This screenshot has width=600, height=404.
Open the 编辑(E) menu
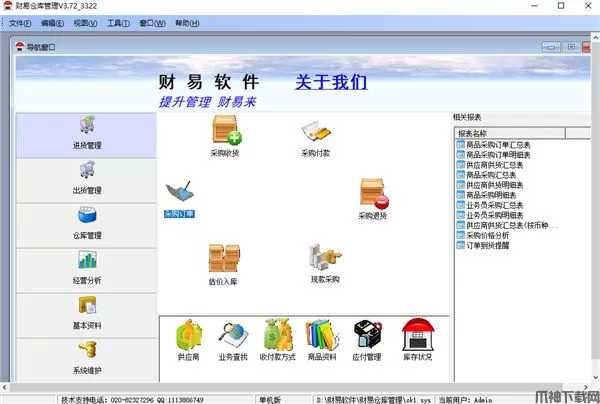click(52, 23)
